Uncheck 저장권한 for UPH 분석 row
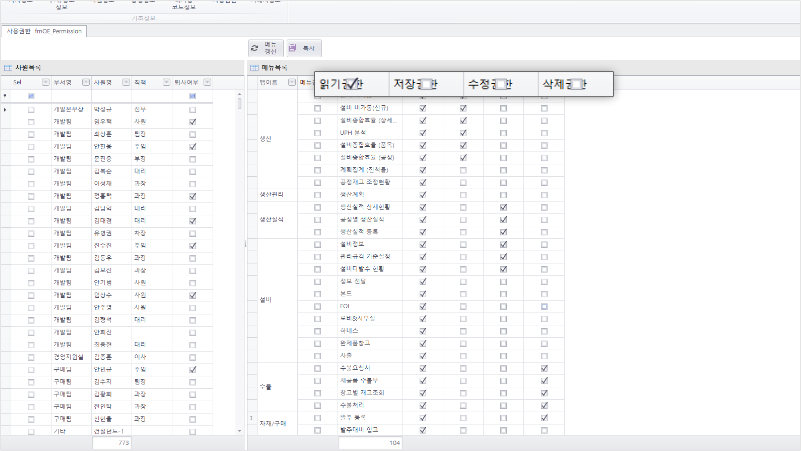801x451 pixels. click(x=463, y=133)
